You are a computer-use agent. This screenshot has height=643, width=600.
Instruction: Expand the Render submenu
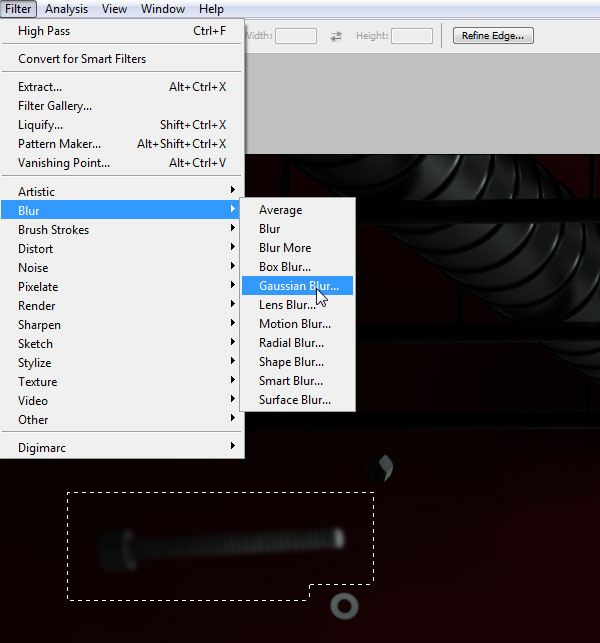122,306
